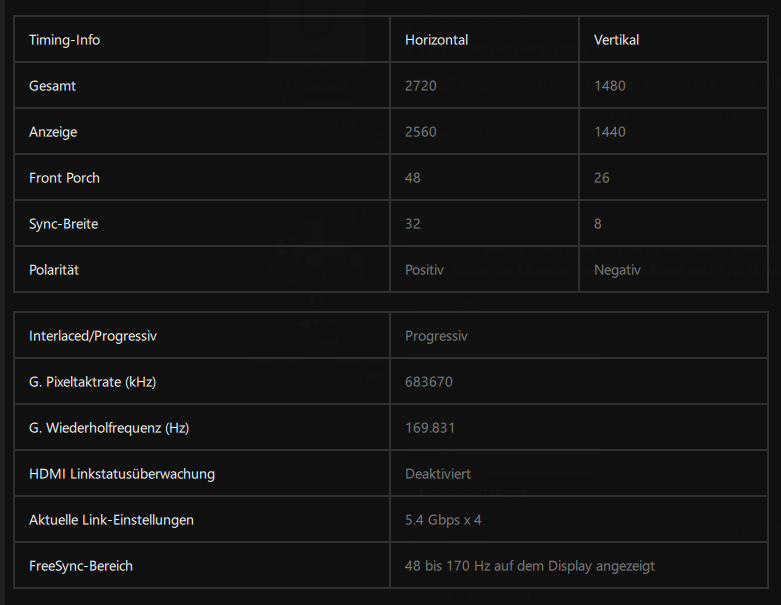Select the Anzeige row label
The height and width of the screenshot is (605, 781).
coord(53,132)
